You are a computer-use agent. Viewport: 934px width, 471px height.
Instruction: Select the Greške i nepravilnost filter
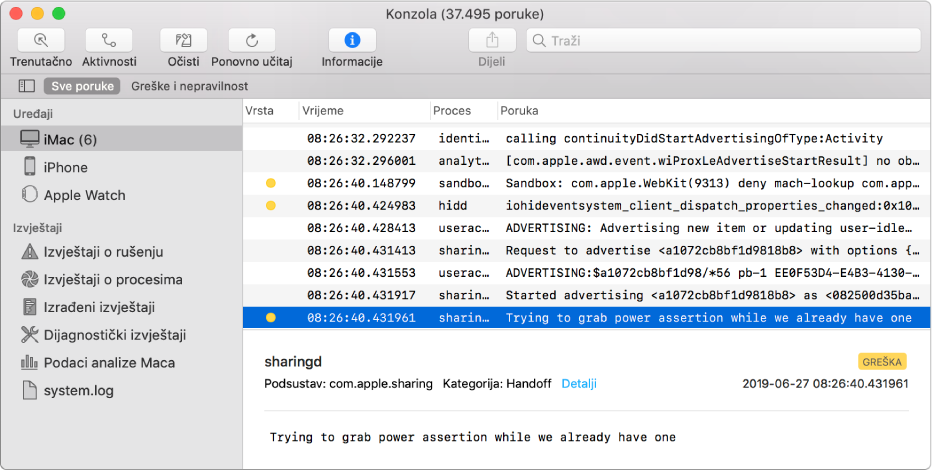tap(189, 86)
